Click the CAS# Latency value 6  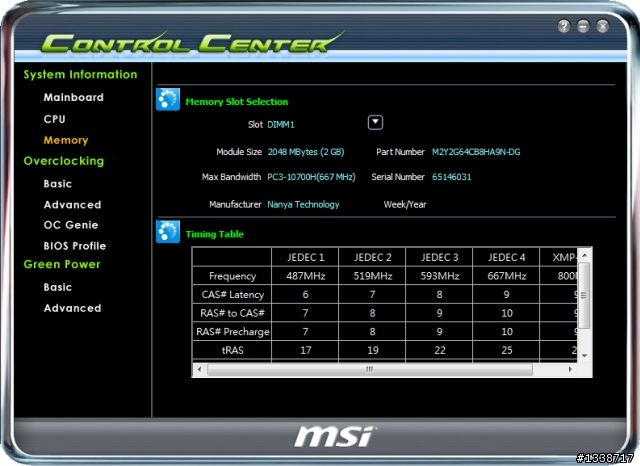305,295
